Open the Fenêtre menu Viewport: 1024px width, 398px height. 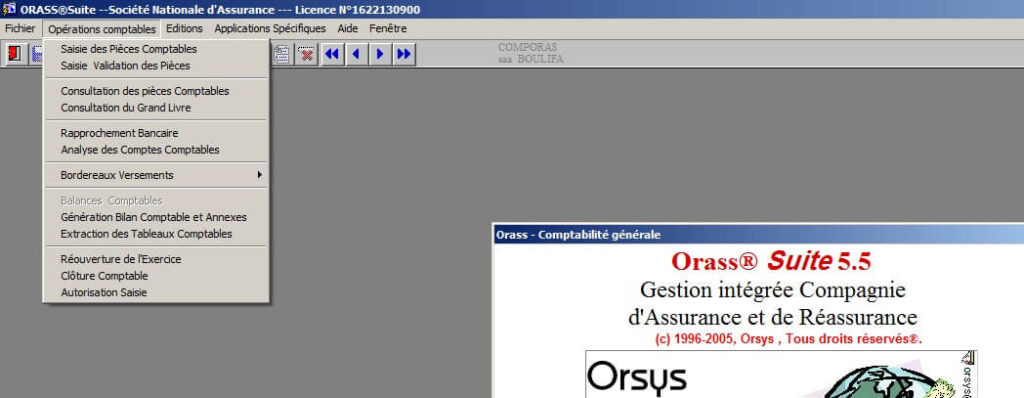[x=387, y=29]
